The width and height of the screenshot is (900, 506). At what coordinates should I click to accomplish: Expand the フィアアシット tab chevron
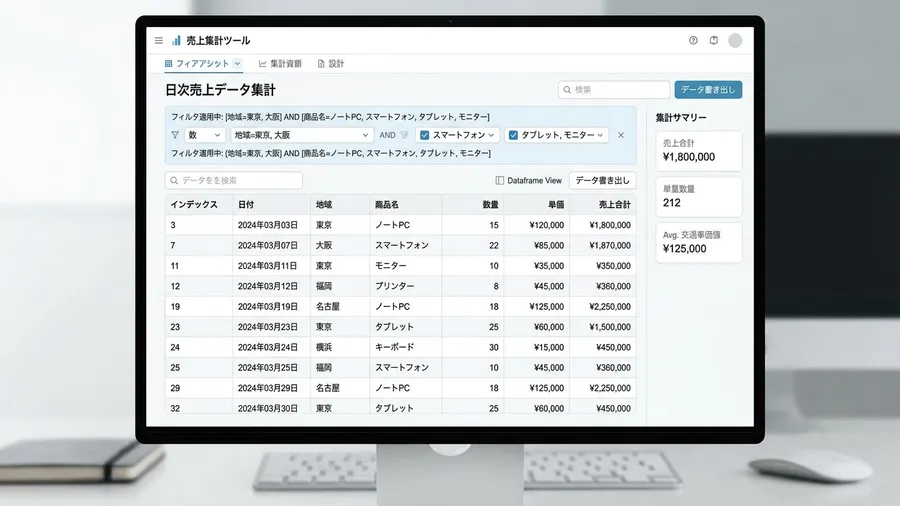tap(237, 64)
